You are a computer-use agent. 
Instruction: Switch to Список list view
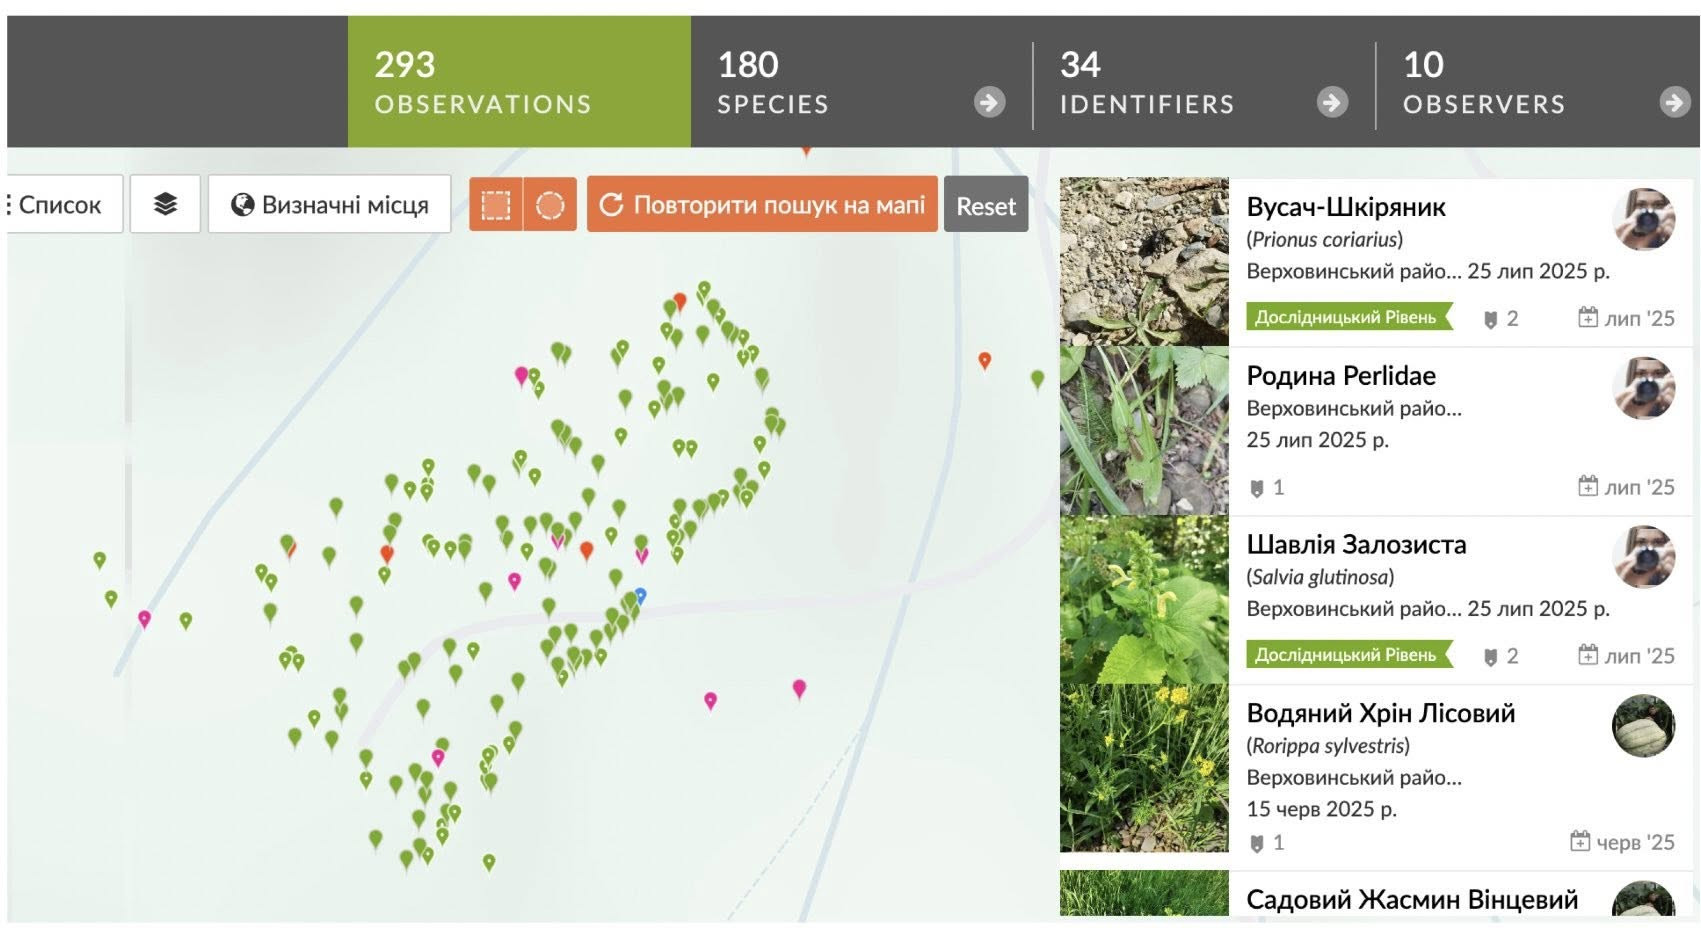60,204
